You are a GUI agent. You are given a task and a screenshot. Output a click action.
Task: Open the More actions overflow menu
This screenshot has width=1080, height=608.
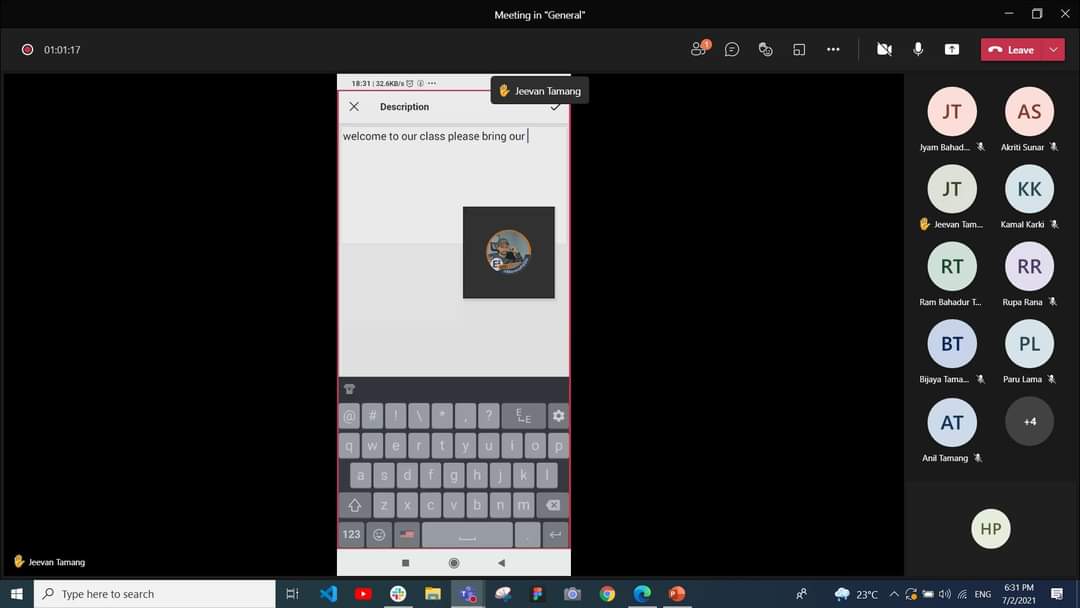(x=833, y=48)
